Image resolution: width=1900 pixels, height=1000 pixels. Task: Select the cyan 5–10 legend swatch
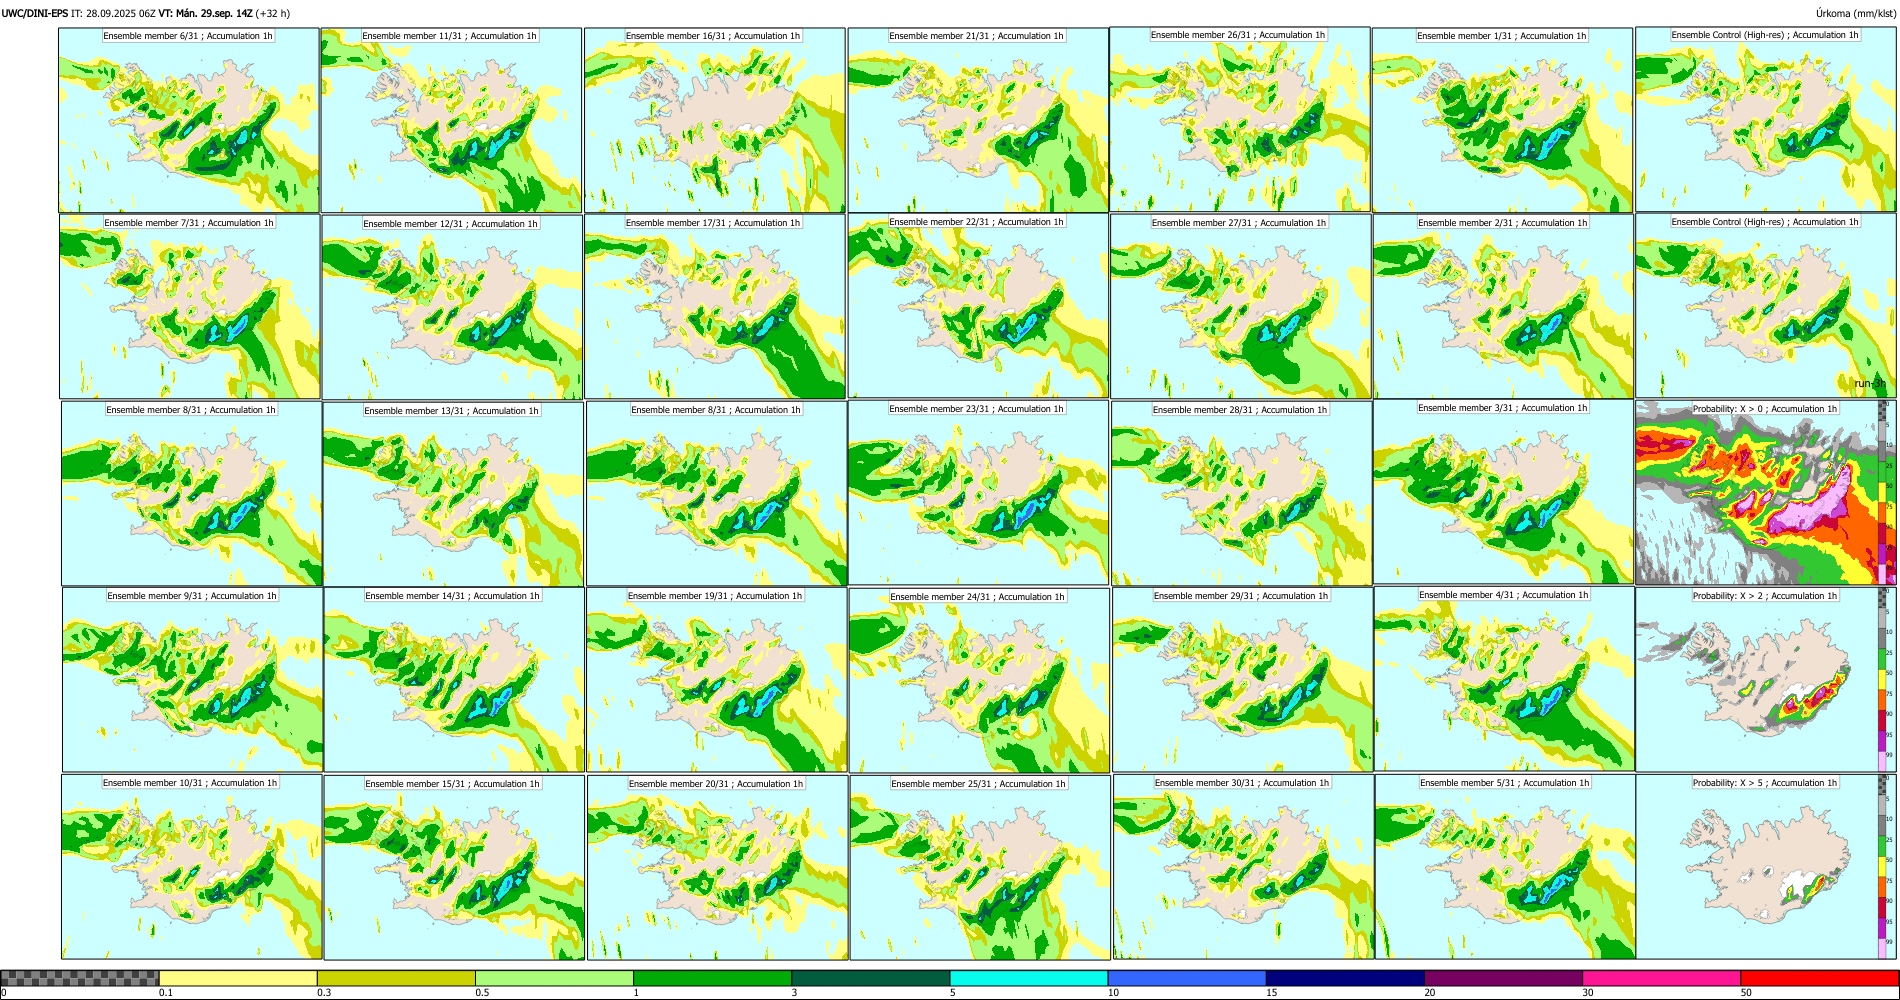[1029, 978]
